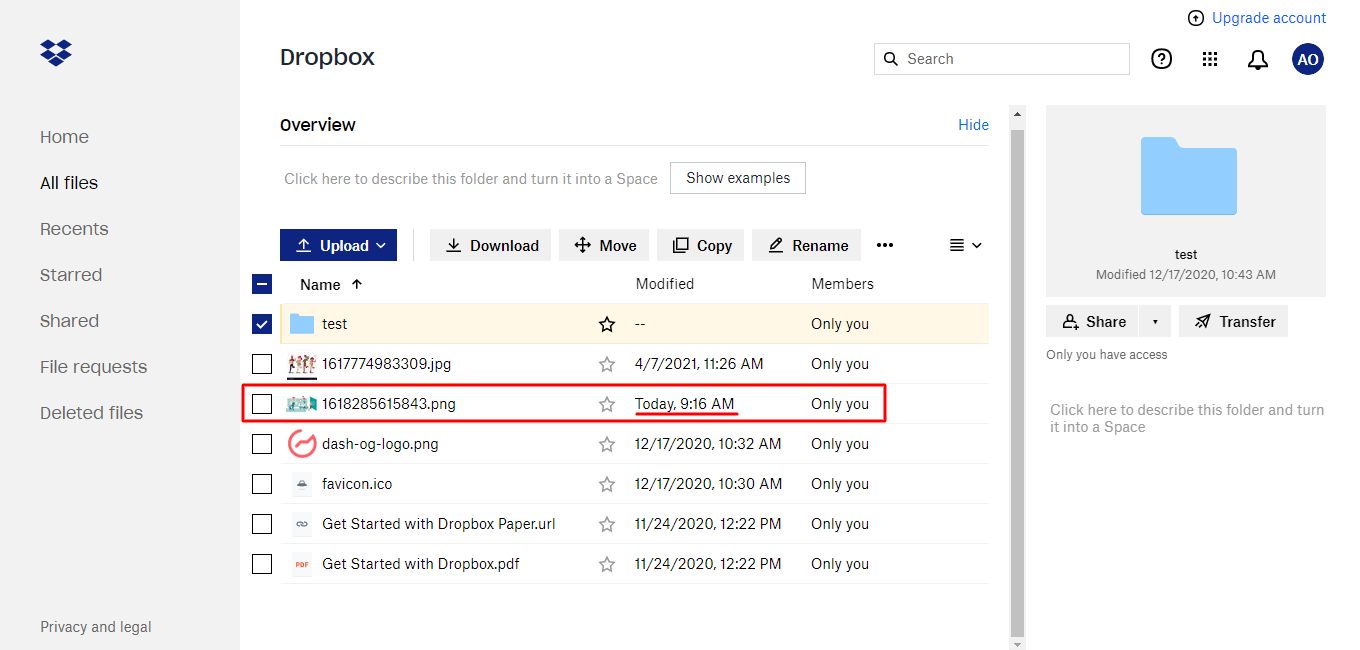Toggle the select-all checkbox in header
1360x650 pixels.
pyautogui.click(x=262, y=284)
